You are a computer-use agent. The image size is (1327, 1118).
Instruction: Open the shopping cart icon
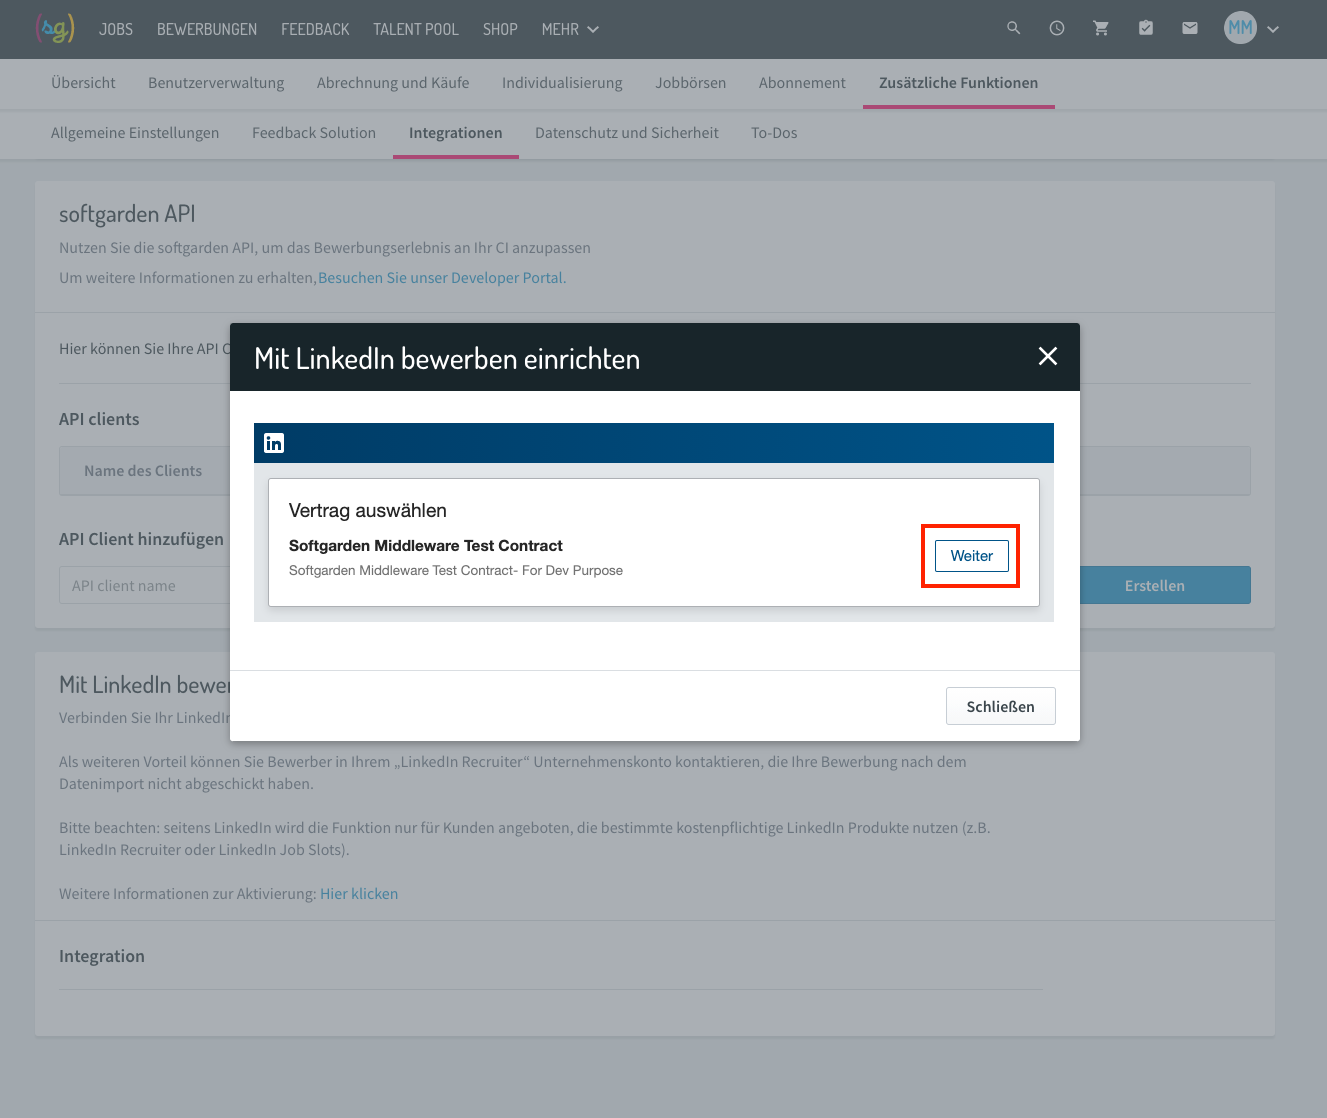[x=1101, y=29]
